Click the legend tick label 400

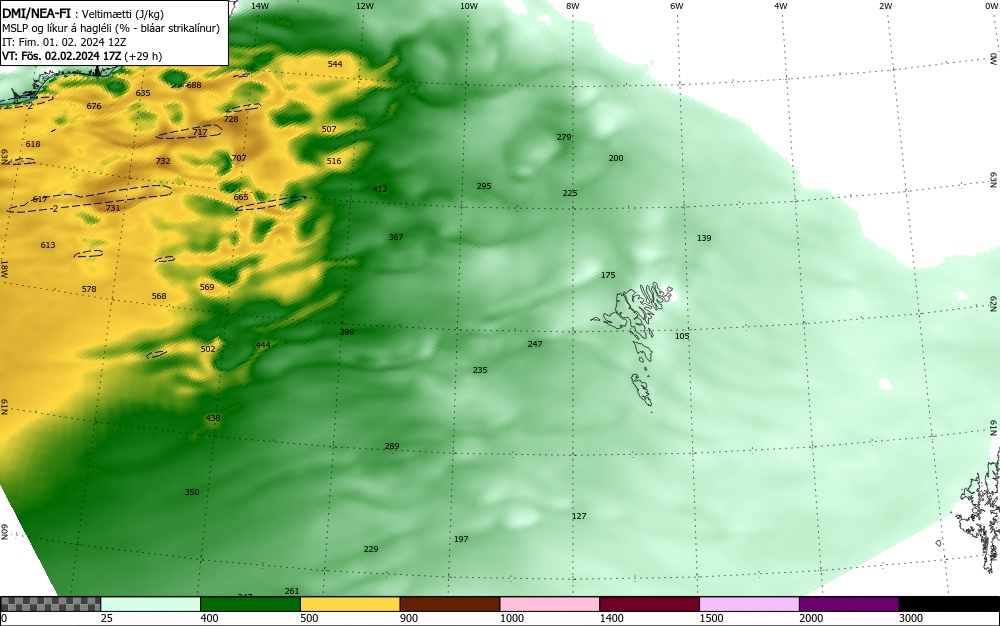[x=209, y=618]
